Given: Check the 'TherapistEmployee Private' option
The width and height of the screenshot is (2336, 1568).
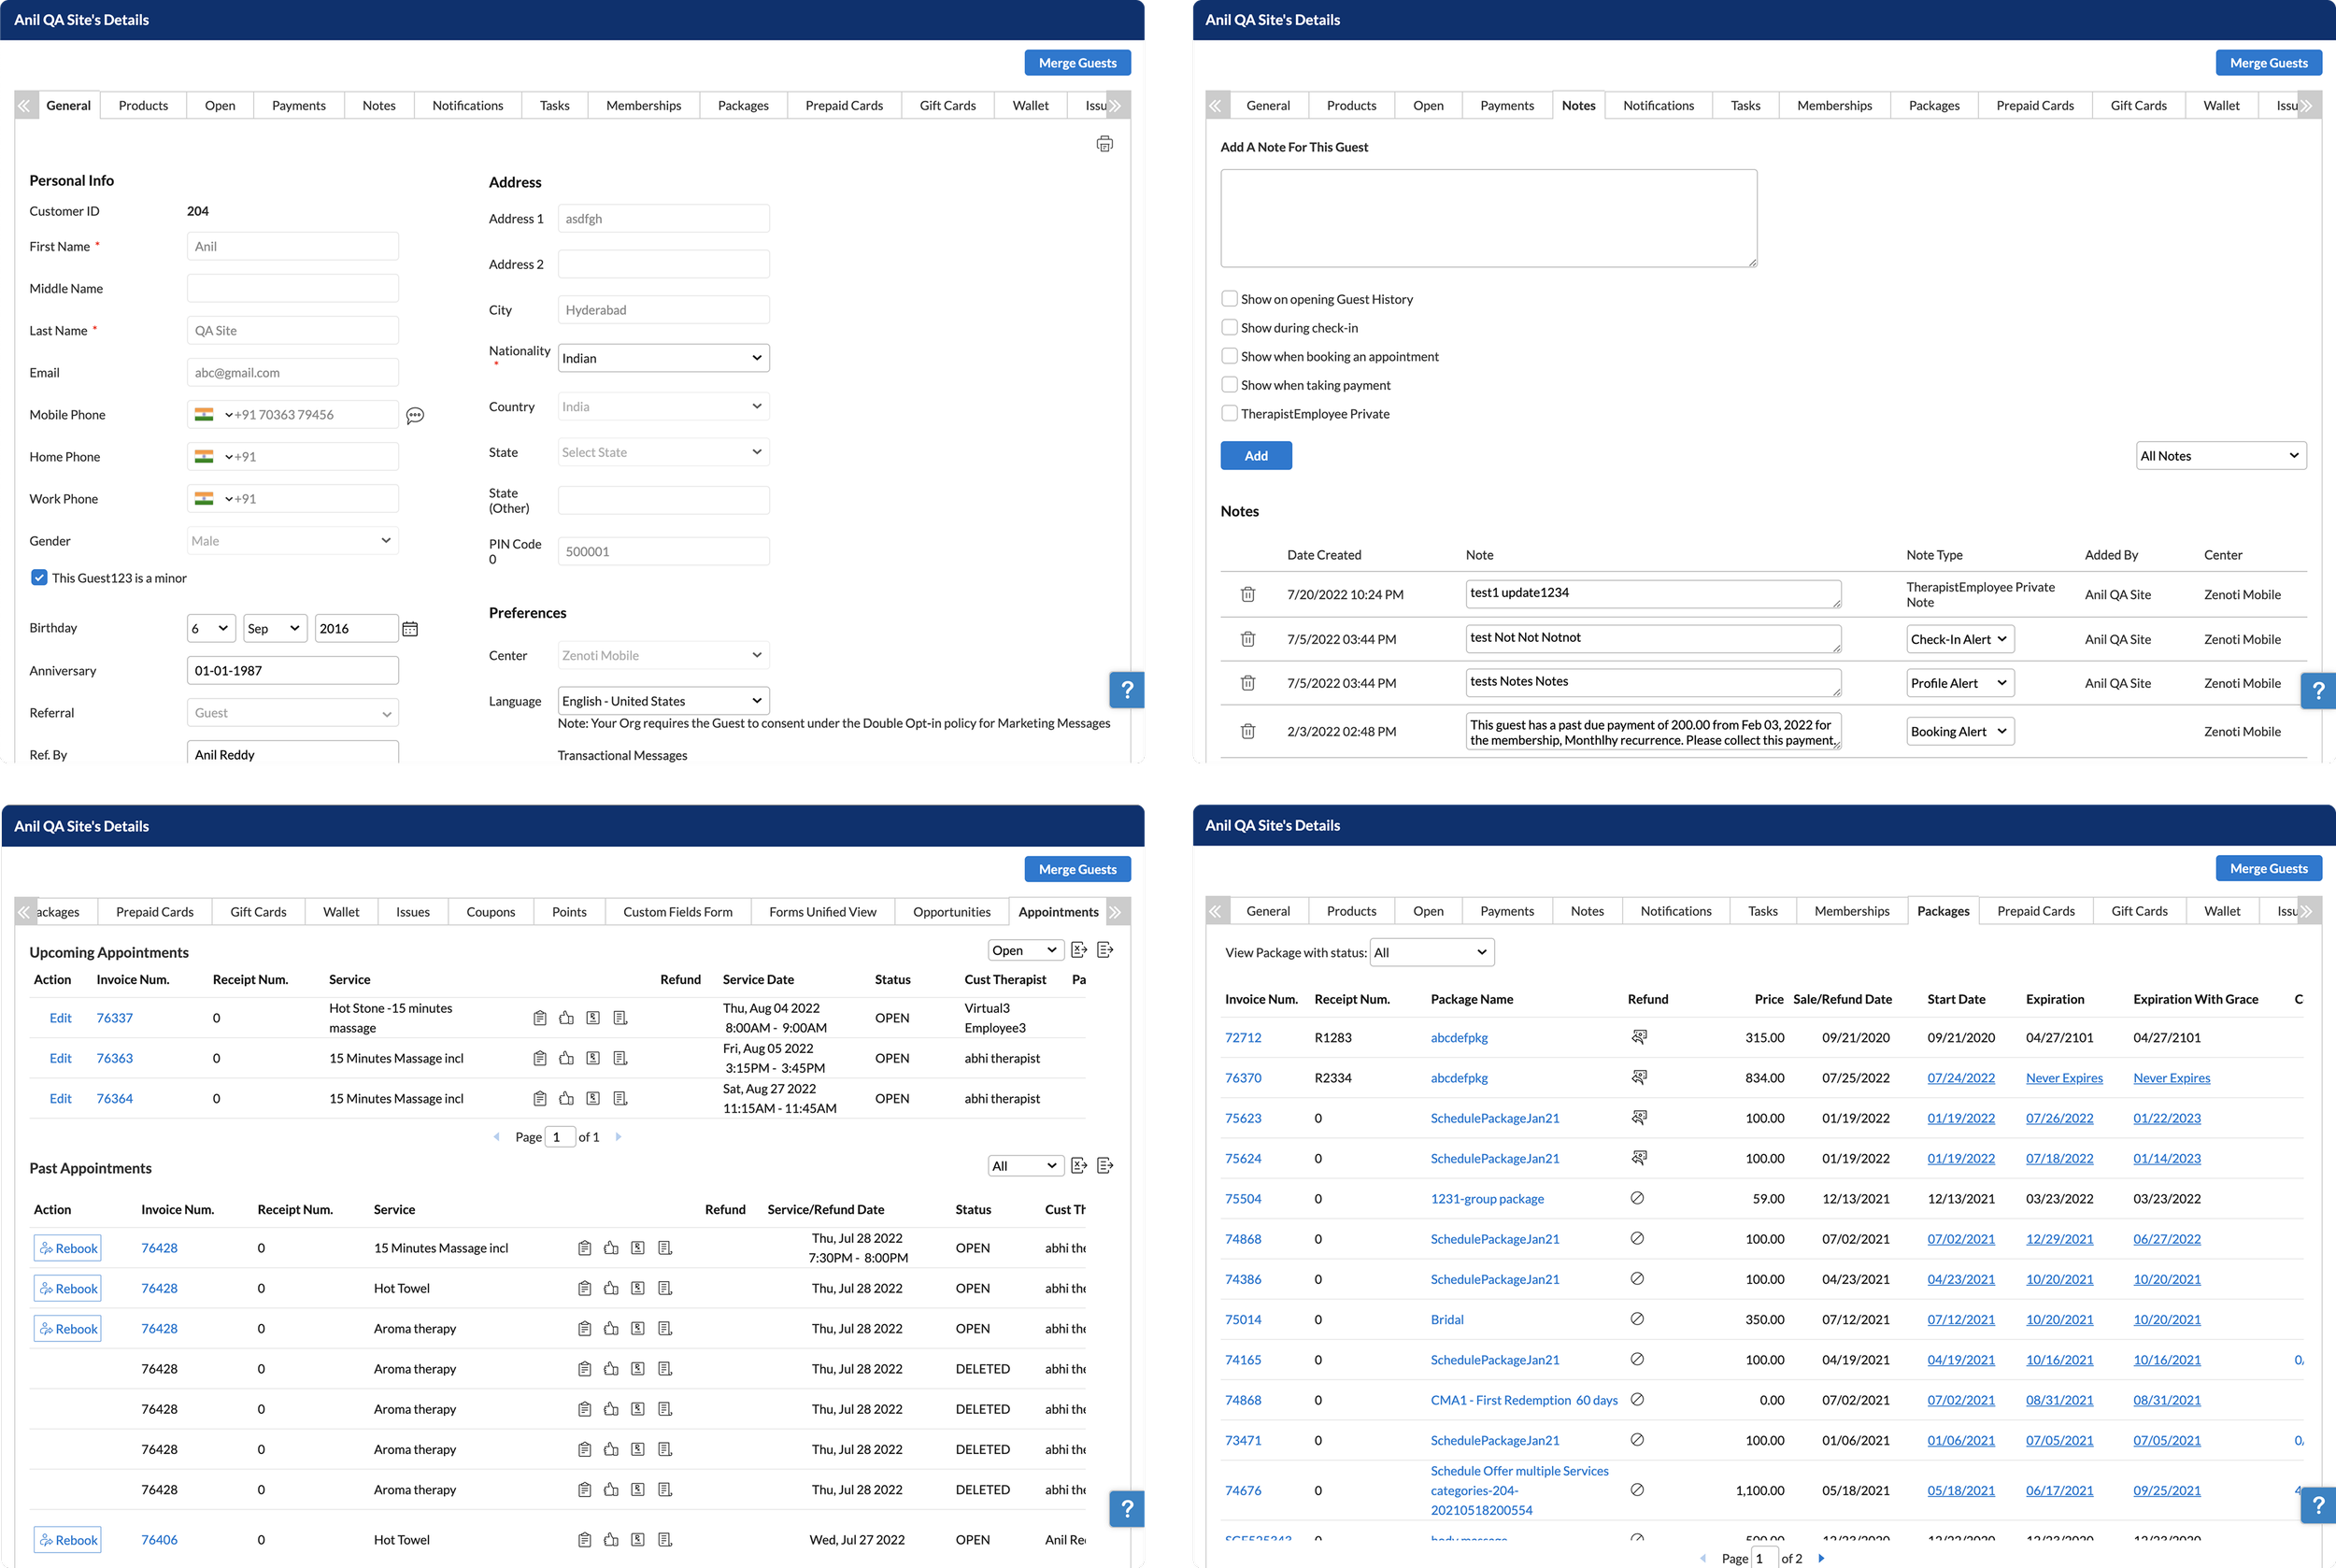Looking at the screenshot, I should [1229, 413].
